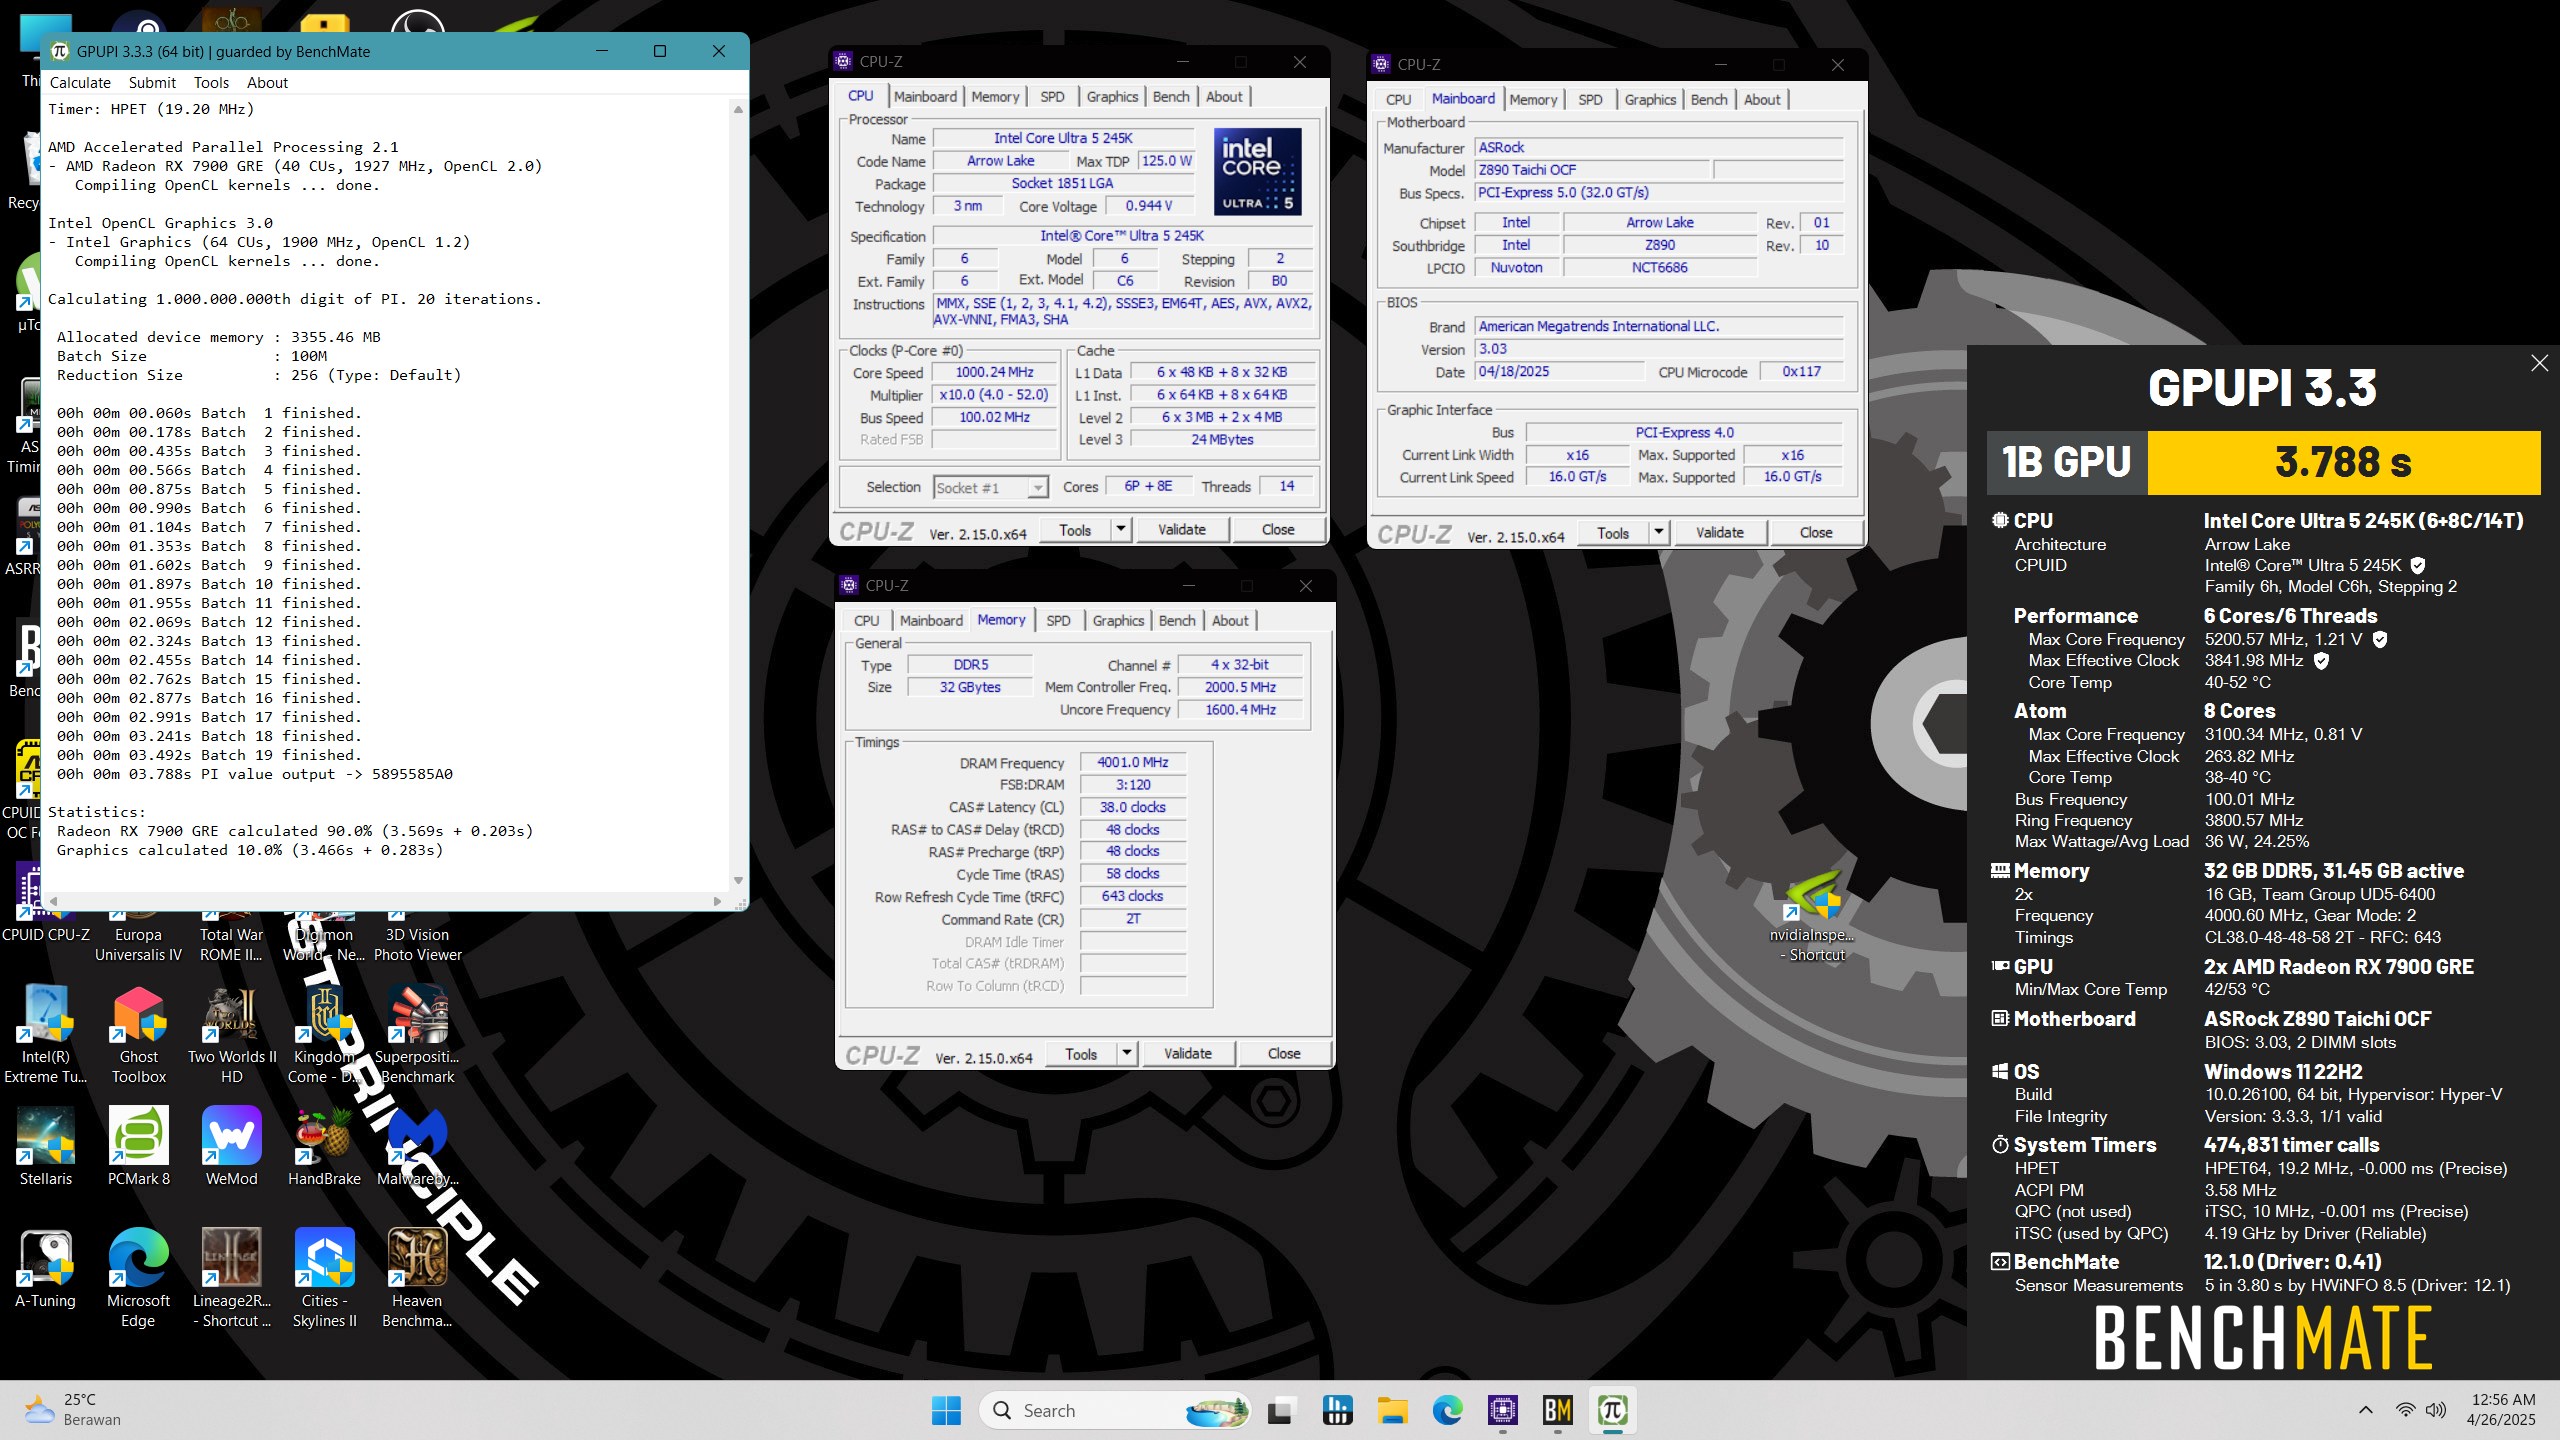Click the GPUPI vertical scrollbar down arrow
This screenshot has height=1440, width=2560.
coord(738,880)
